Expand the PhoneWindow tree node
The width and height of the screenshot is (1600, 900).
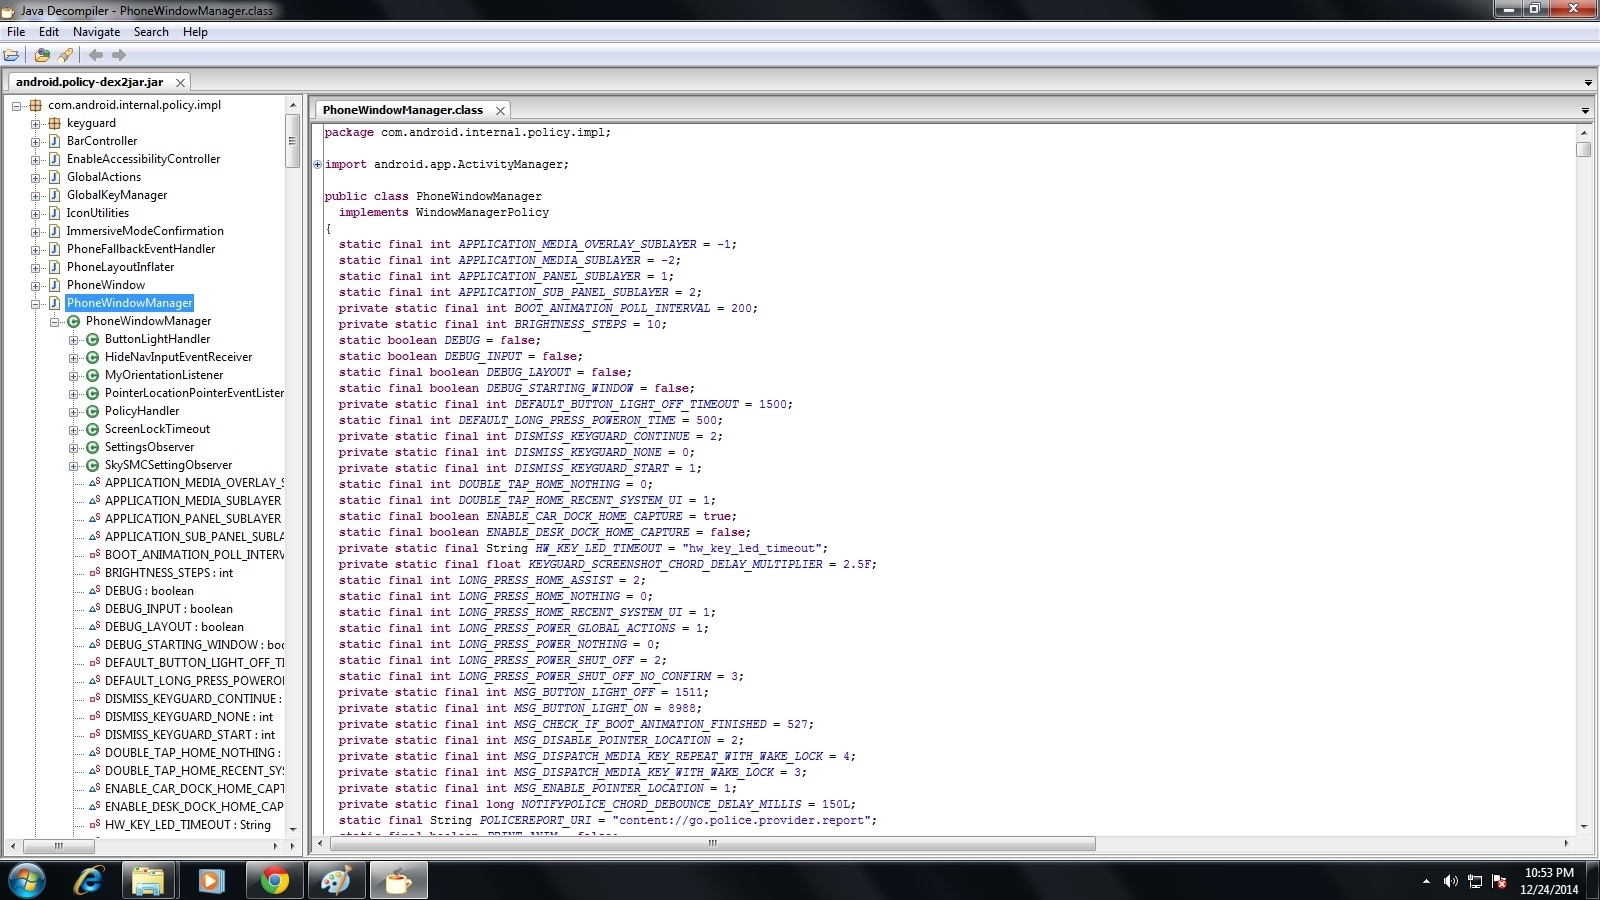(x=36, y=285)
